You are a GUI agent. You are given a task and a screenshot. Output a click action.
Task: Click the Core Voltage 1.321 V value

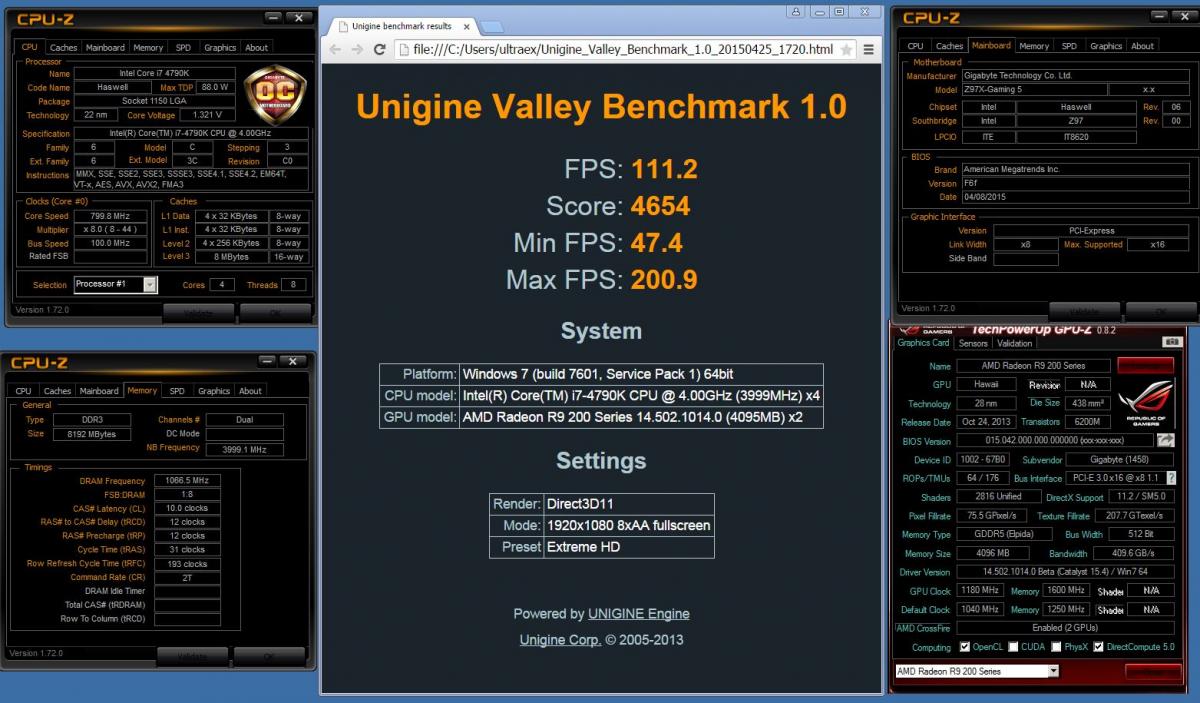point(208,115)
